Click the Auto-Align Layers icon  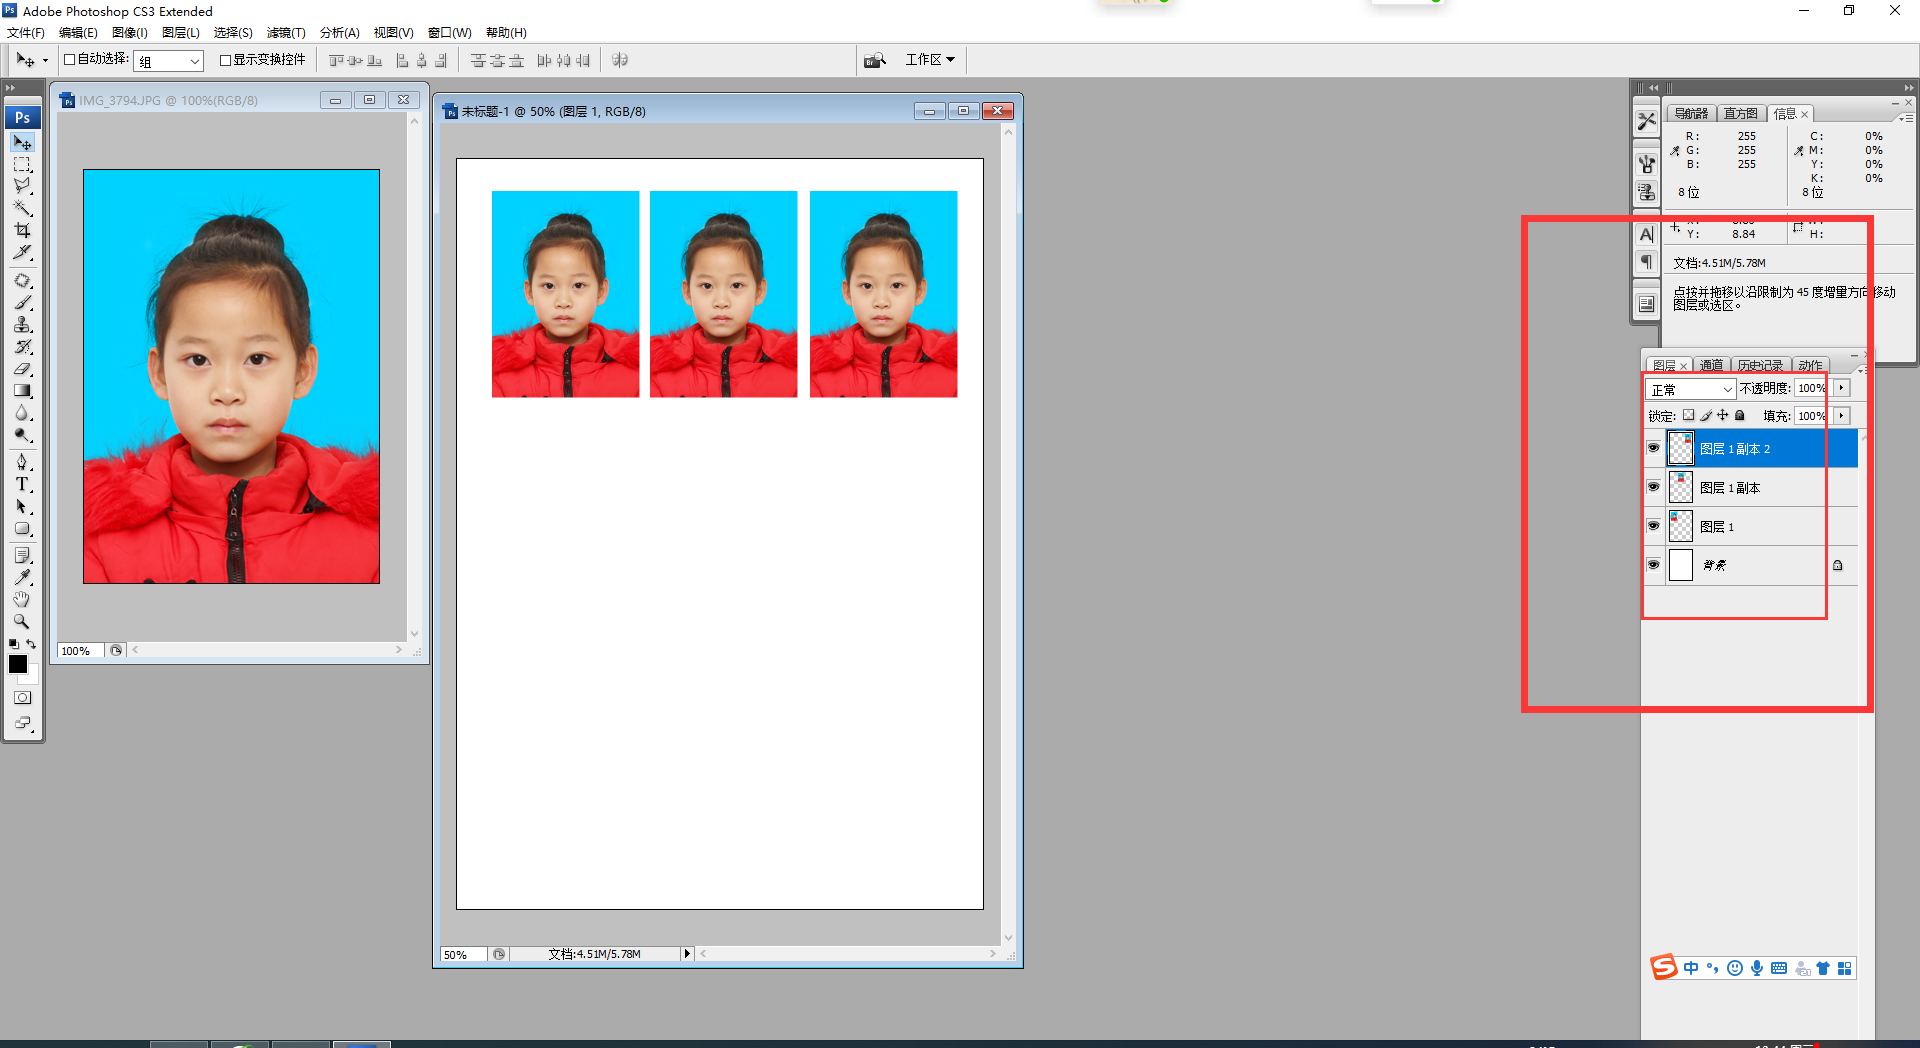point(620,60)
